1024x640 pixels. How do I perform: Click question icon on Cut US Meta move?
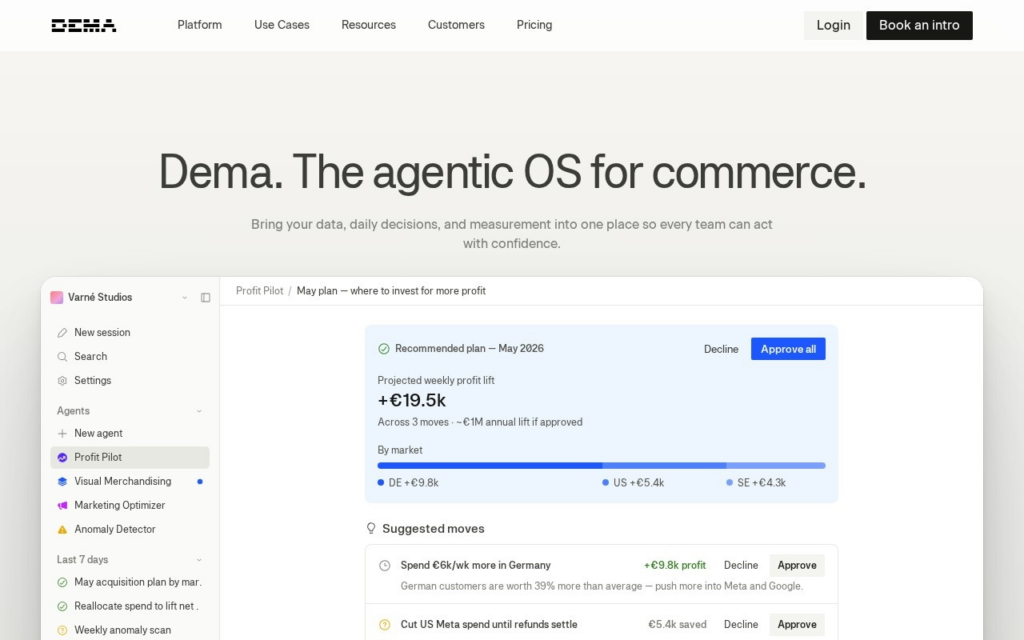click(x=385, y=625)
